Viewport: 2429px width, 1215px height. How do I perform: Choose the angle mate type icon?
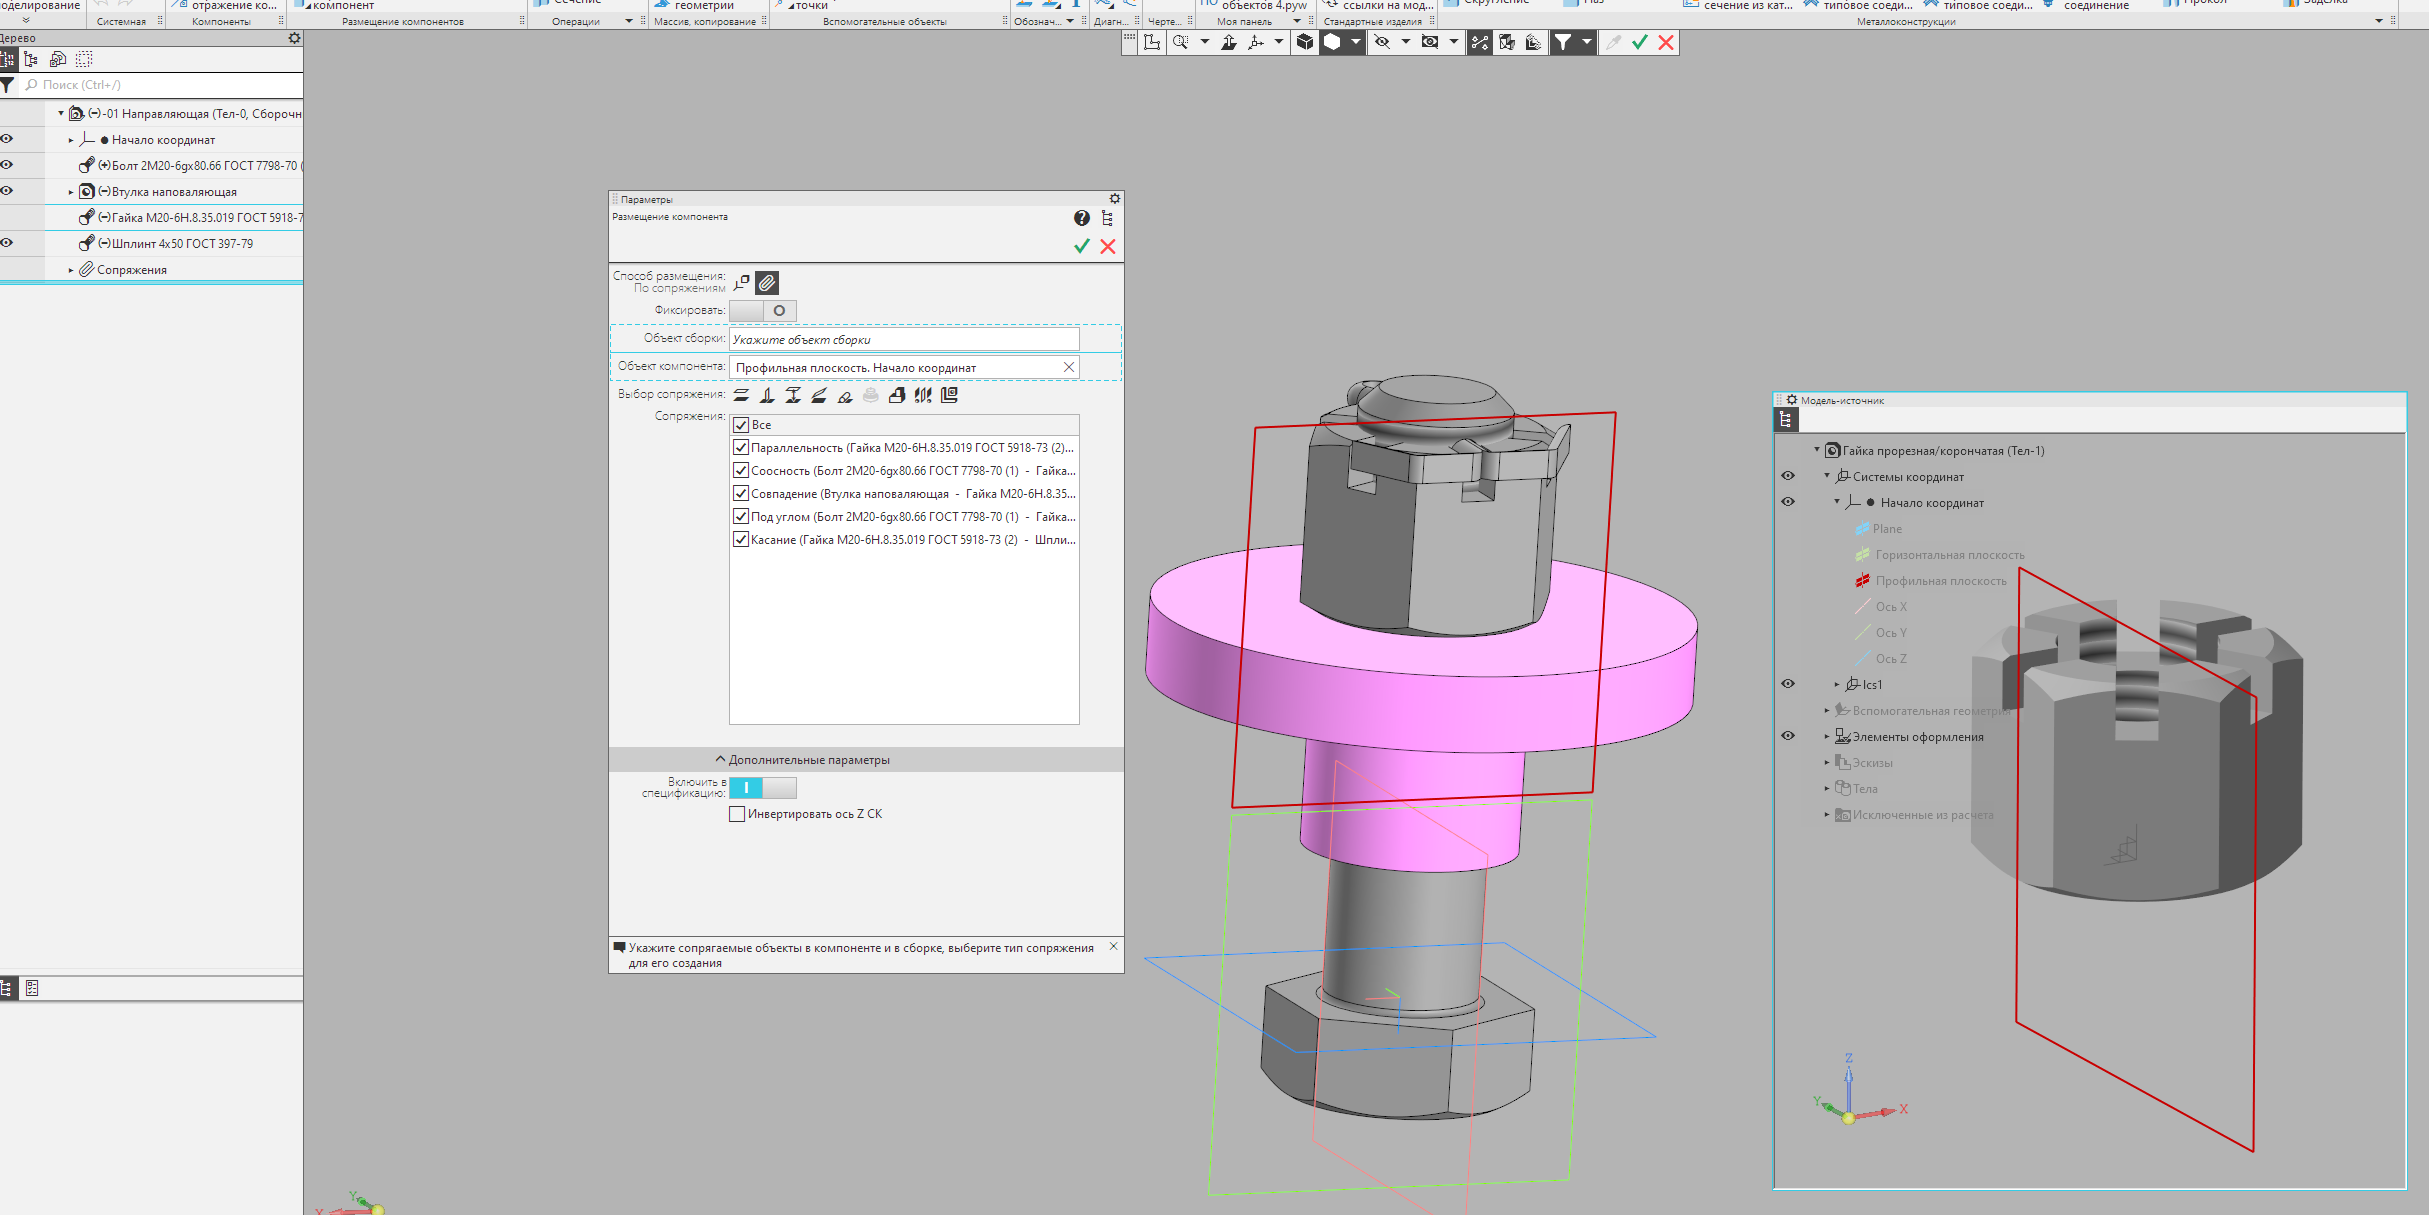coord(819,395)
